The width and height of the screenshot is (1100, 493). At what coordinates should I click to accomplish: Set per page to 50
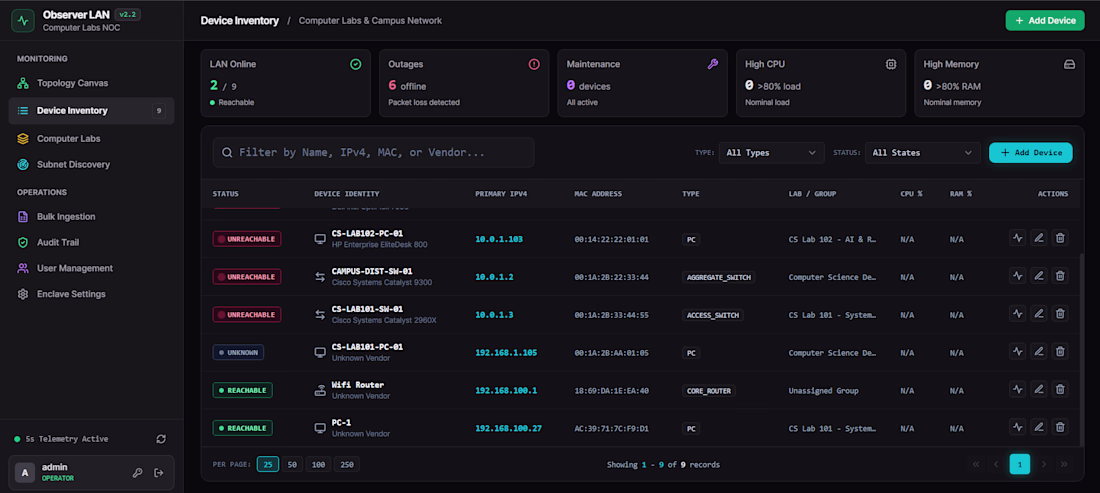pos(292,464)
